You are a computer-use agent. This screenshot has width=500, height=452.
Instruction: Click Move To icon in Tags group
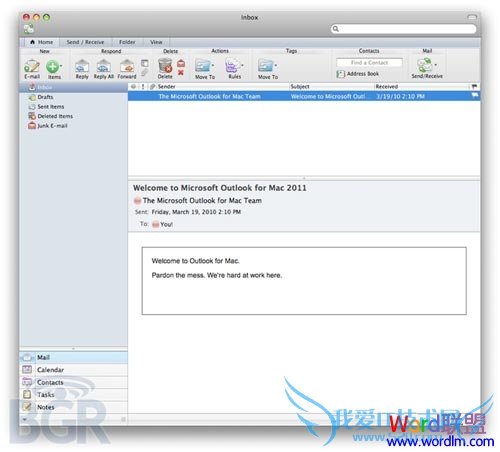(265, 66)
